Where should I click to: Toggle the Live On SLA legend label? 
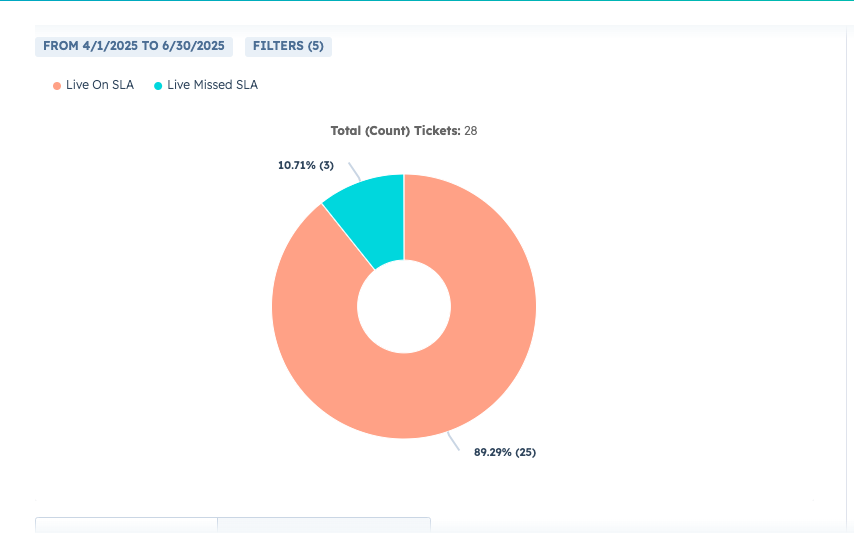[x=100, y=86]
